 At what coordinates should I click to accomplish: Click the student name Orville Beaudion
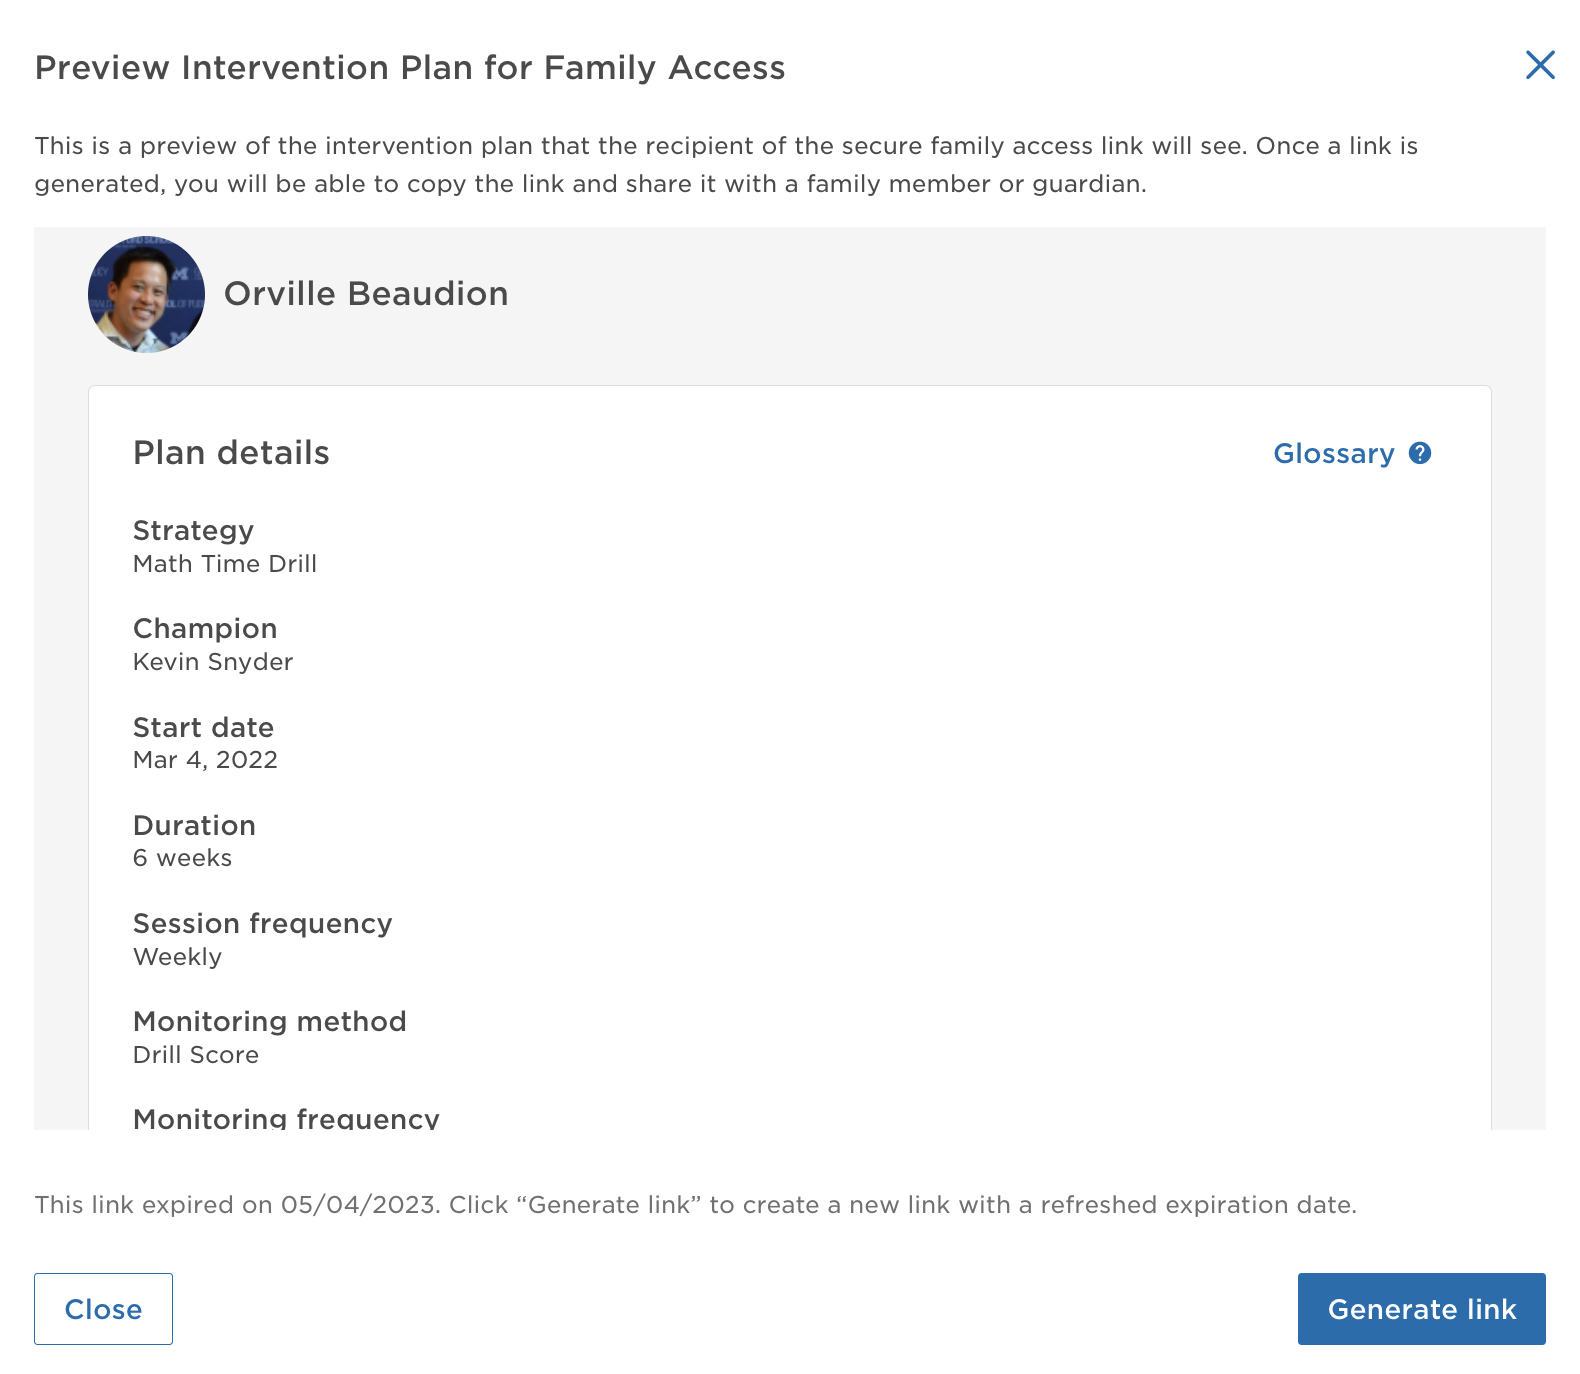click(x=366, y=294)
